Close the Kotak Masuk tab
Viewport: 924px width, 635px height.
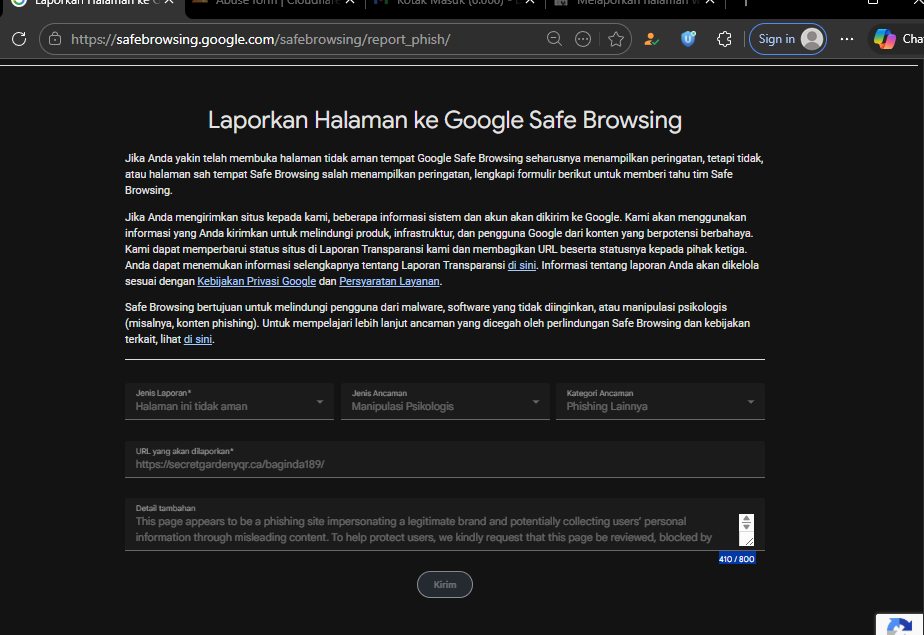[x=530, y=2]
